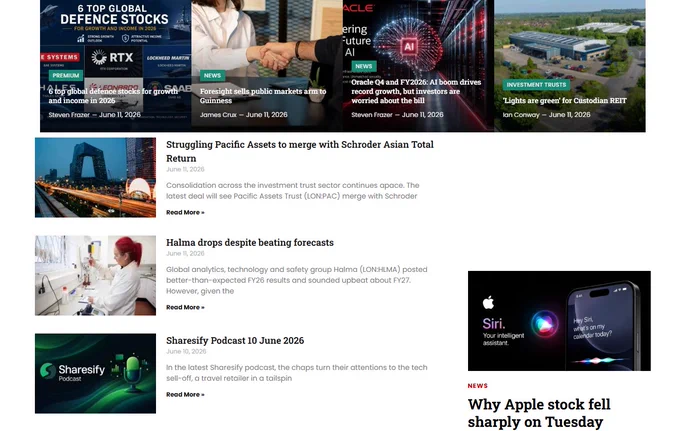The image size is (680, 431).
Task: Open Halma drops despite beating forecasts headline
Action: pos(250,242)
